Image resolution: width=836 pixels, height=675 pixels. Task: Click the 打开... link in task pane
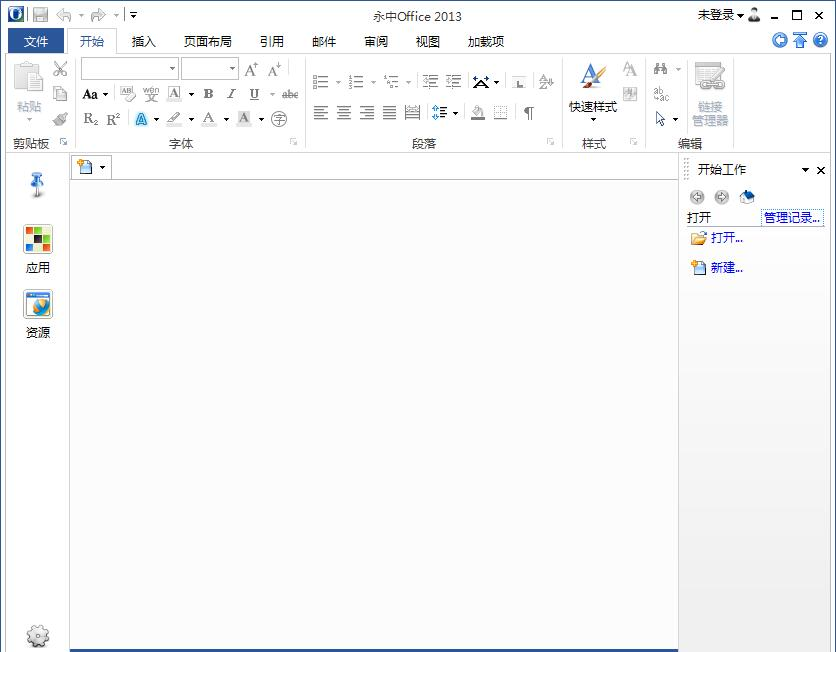click(727, 238)
